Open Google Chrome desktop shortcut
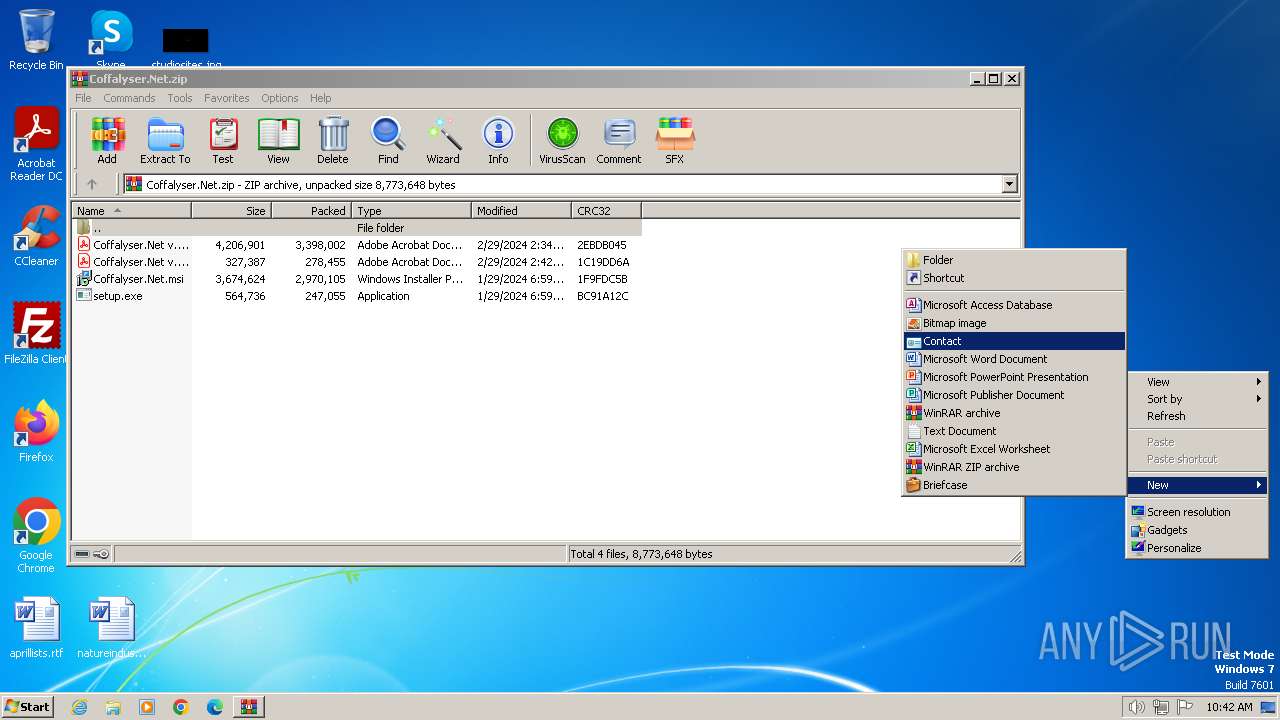The width and height of the screenshot is (1280, 720). pyautogui.click(x=36, y=537)
